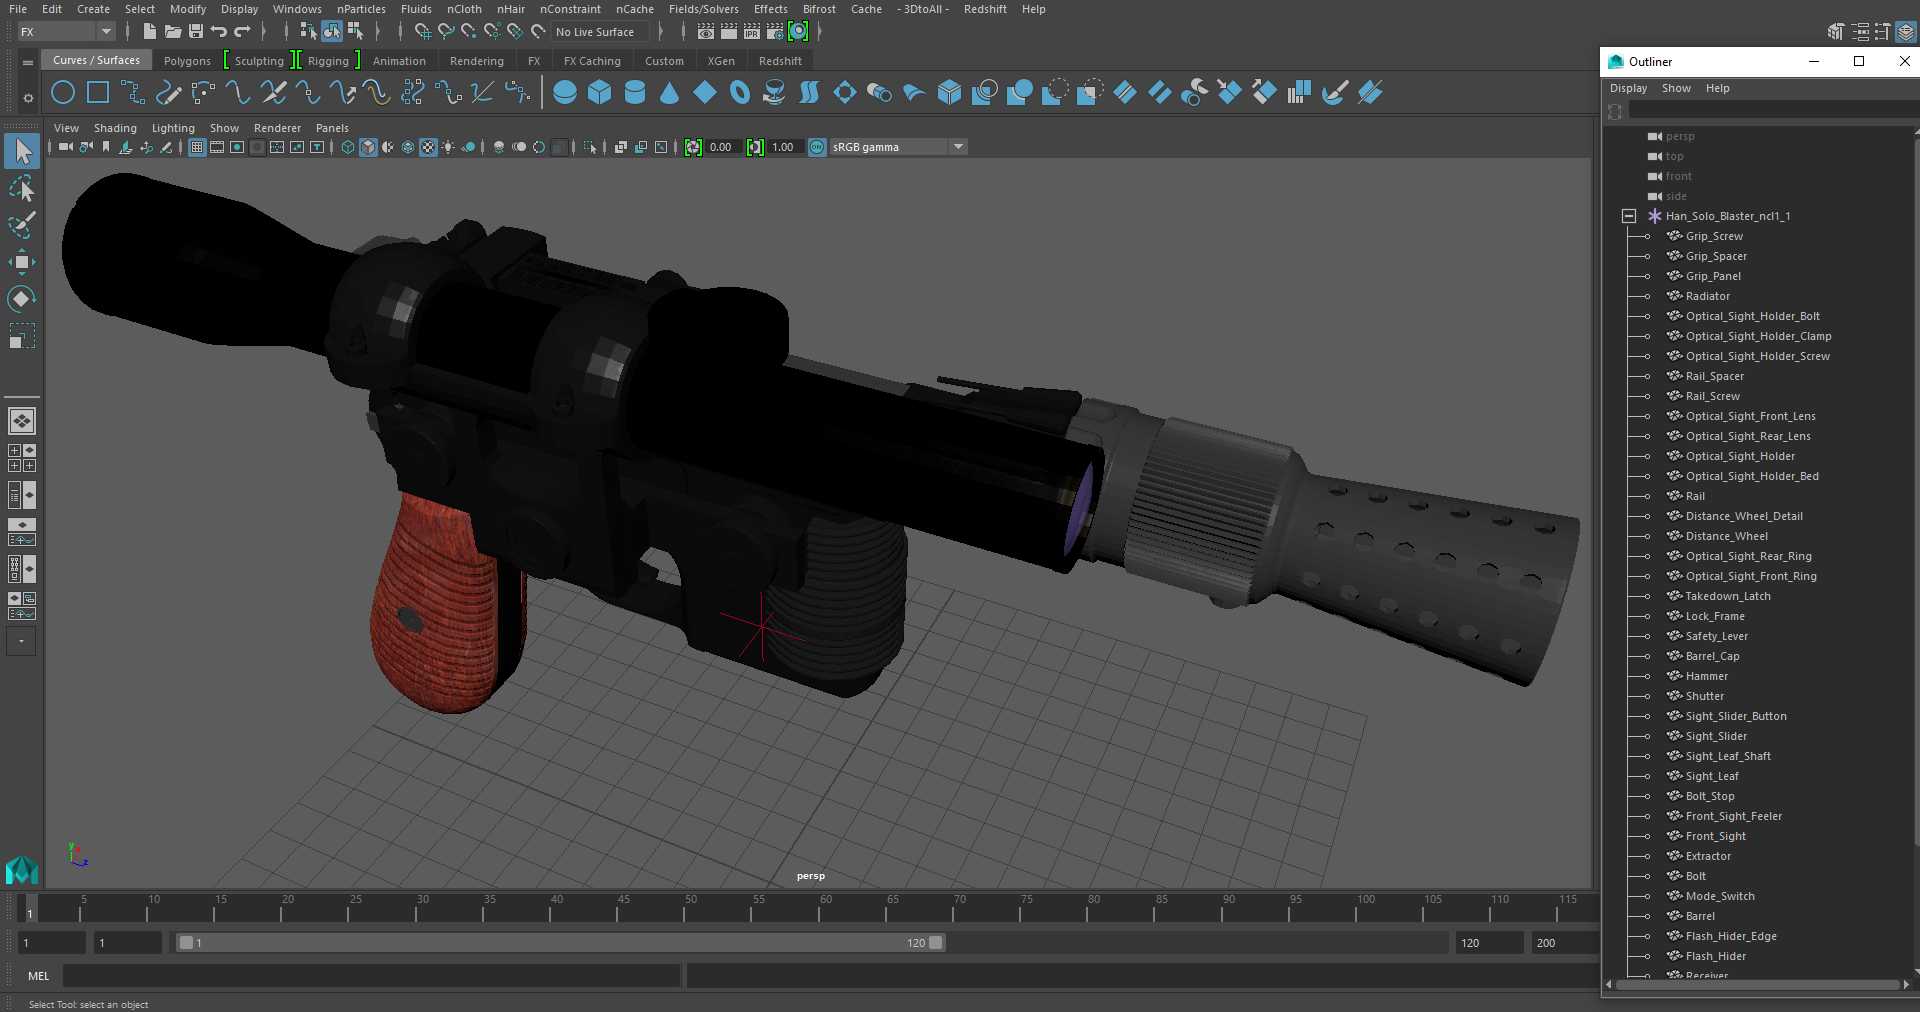This screenshot has height=1012, width=1920.
Task: Click the Undo arrow icon
Action: [x=219, y=32]
